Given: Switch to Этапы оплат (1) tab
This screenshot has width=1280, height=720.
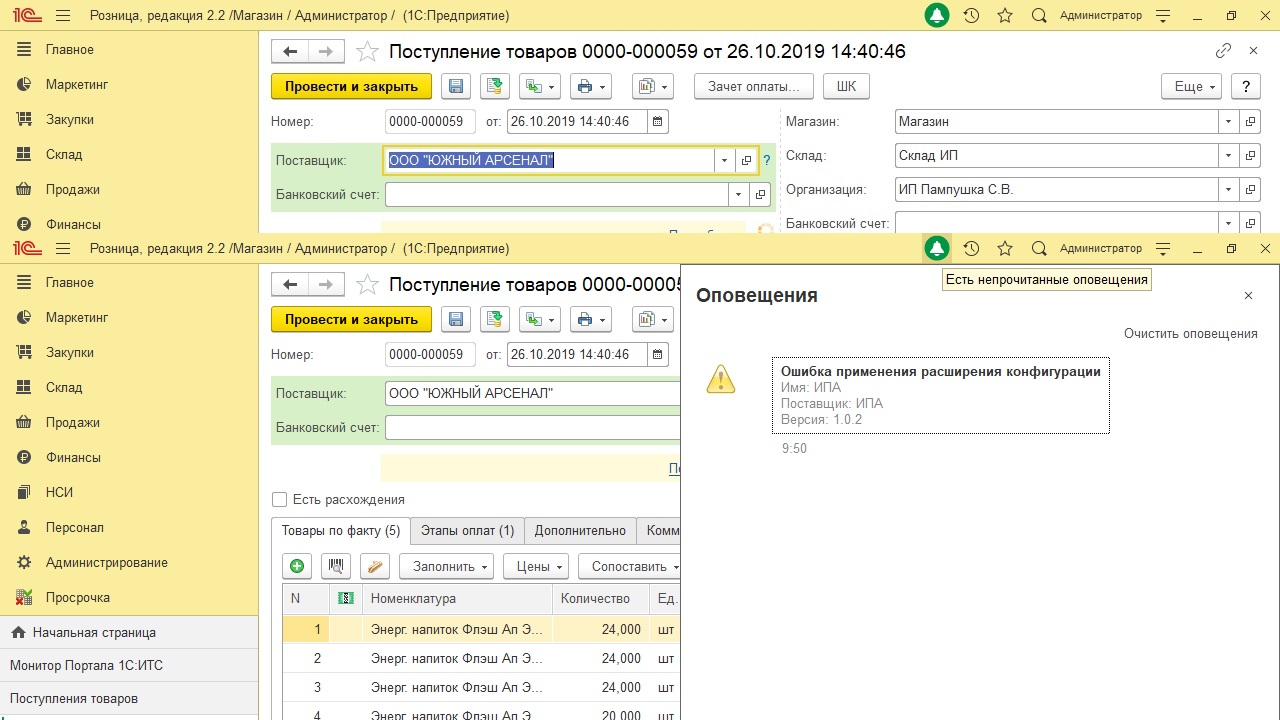Looking at the screenshot, I should (x=467, y=531).
